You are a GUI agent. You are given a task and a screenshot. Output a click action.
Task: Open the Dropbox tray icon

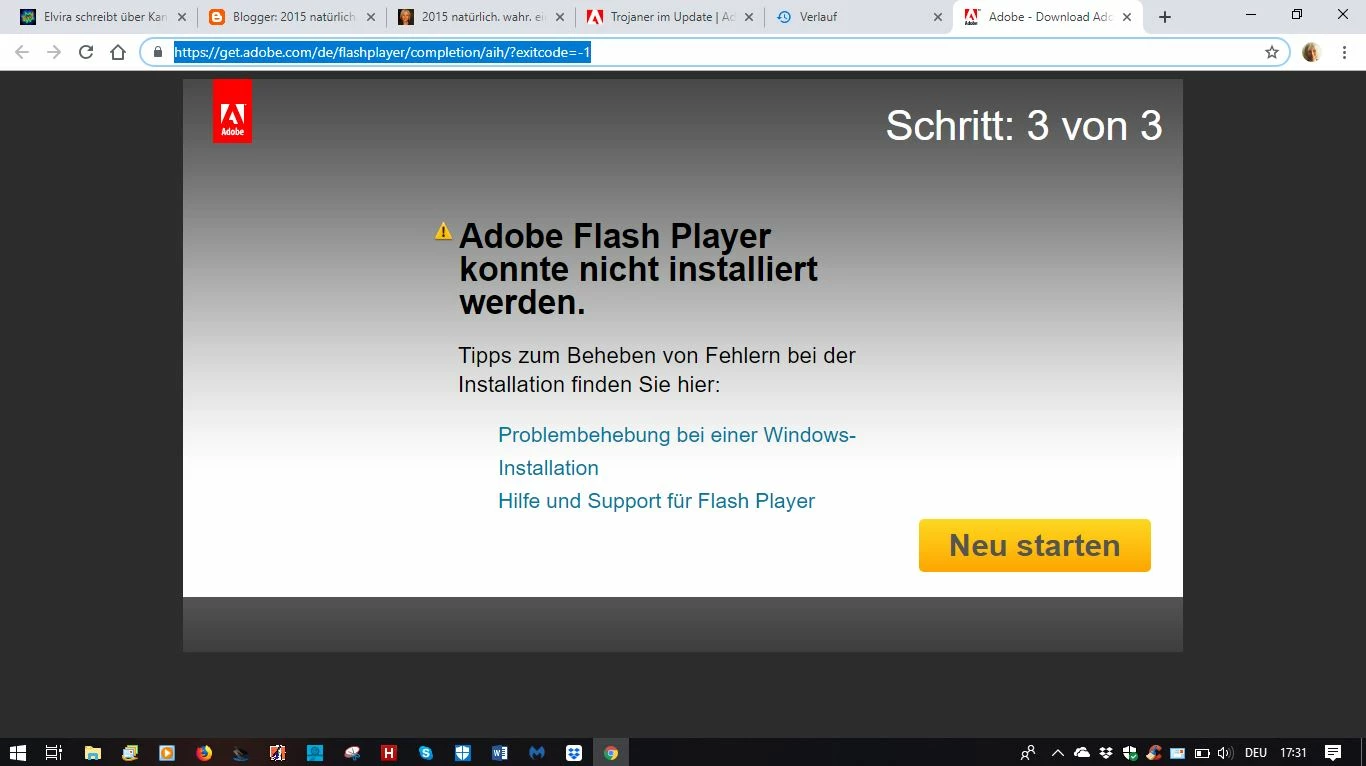point(1105,753)
